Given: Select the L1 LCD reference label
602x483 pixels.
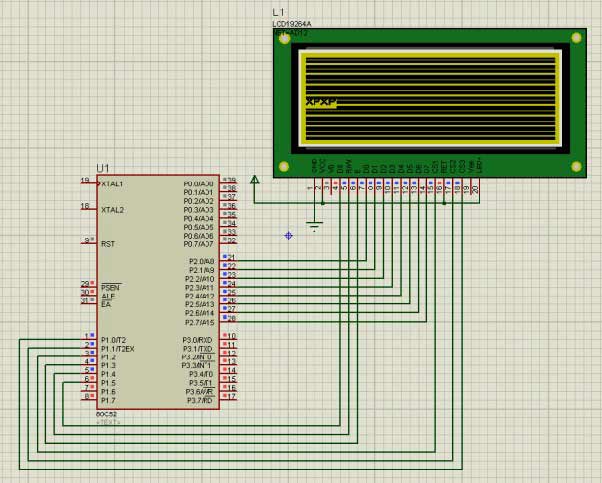Looking at the screenshot, I should click(278, 12).
